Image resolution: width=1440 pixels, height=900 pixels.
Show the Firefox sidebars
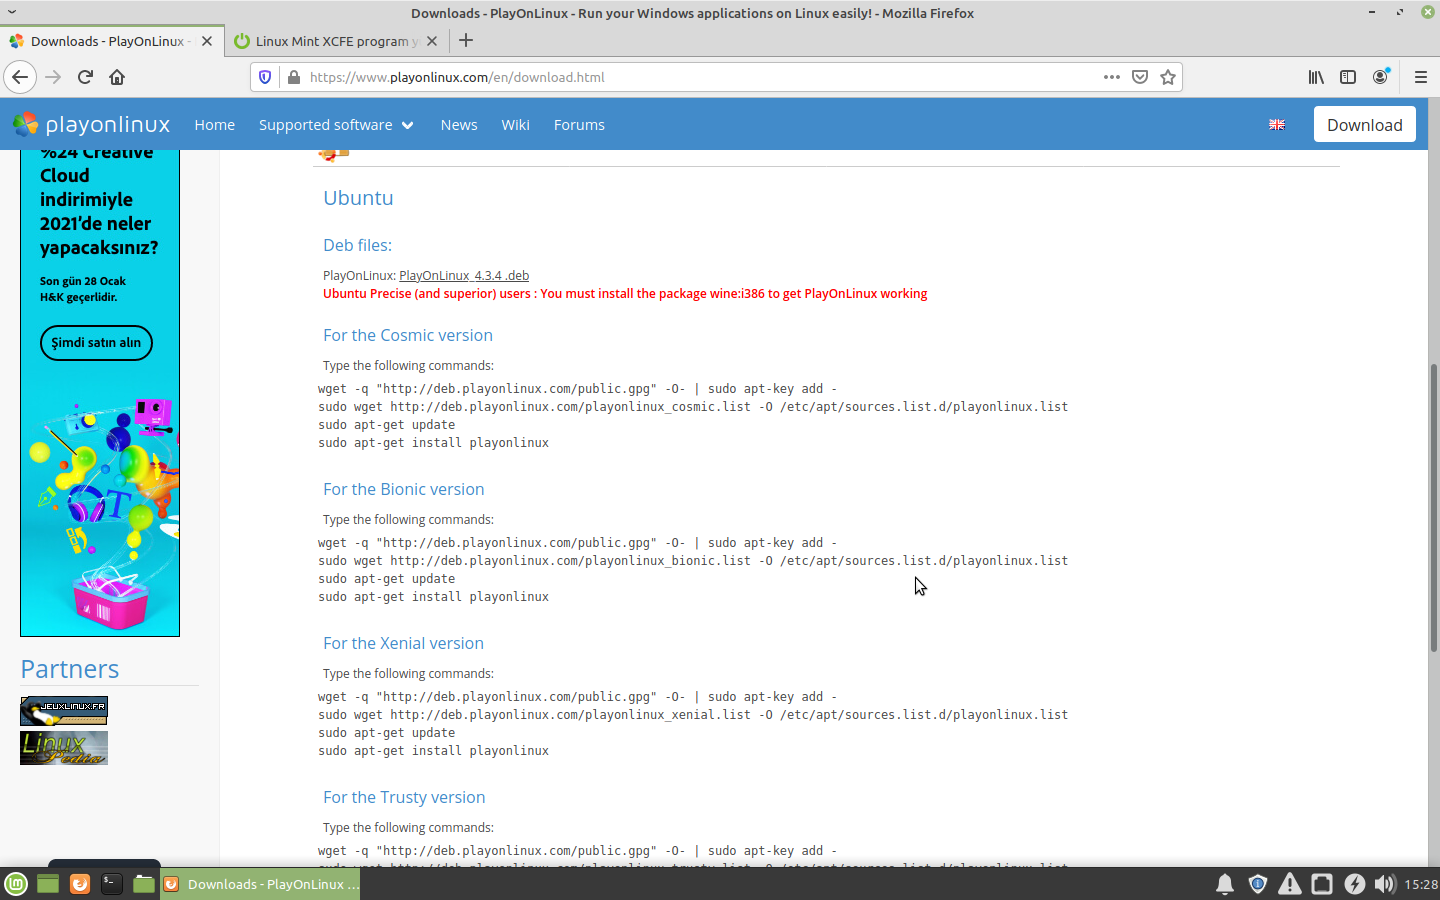pyautogui.click(x=1348, y=77)
